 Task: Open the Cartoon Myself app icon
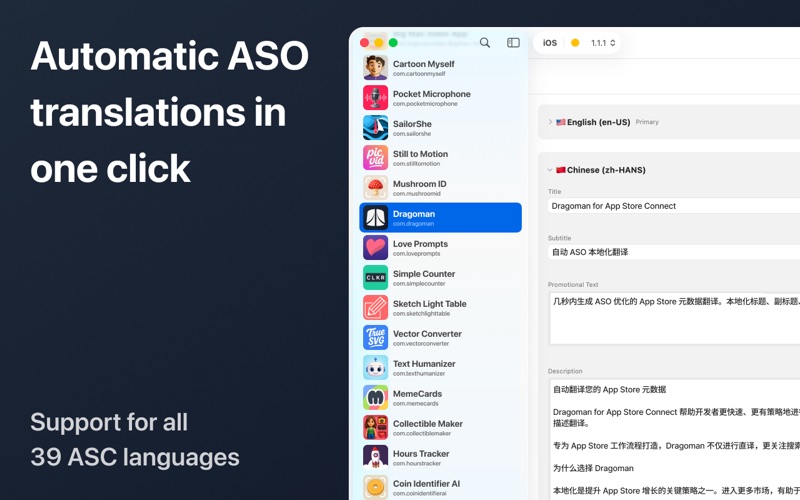[376, 68]
